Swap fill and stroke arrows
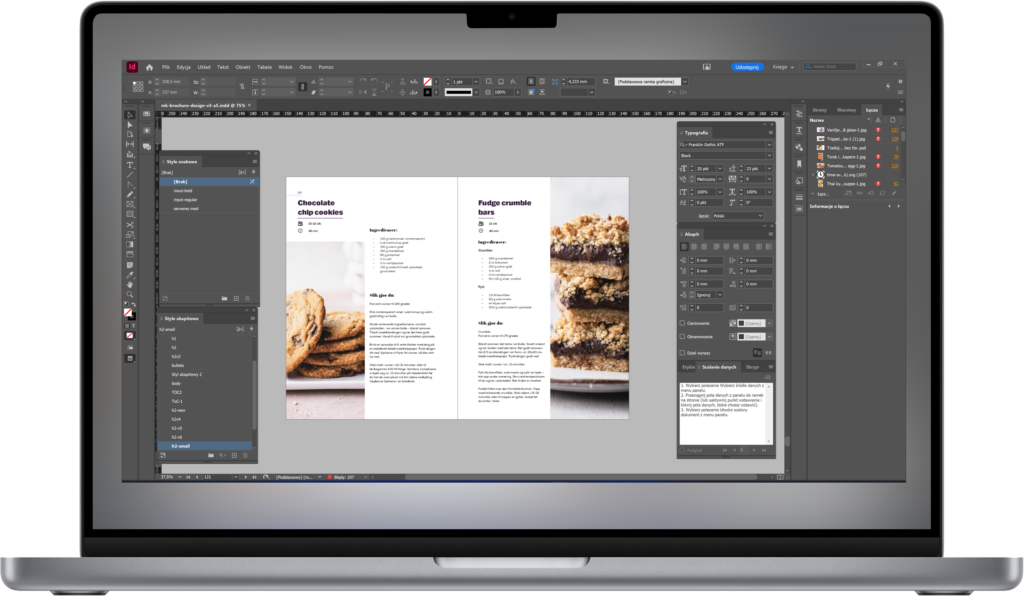This screenshot has height=596, width=1024. coord(133,306)
